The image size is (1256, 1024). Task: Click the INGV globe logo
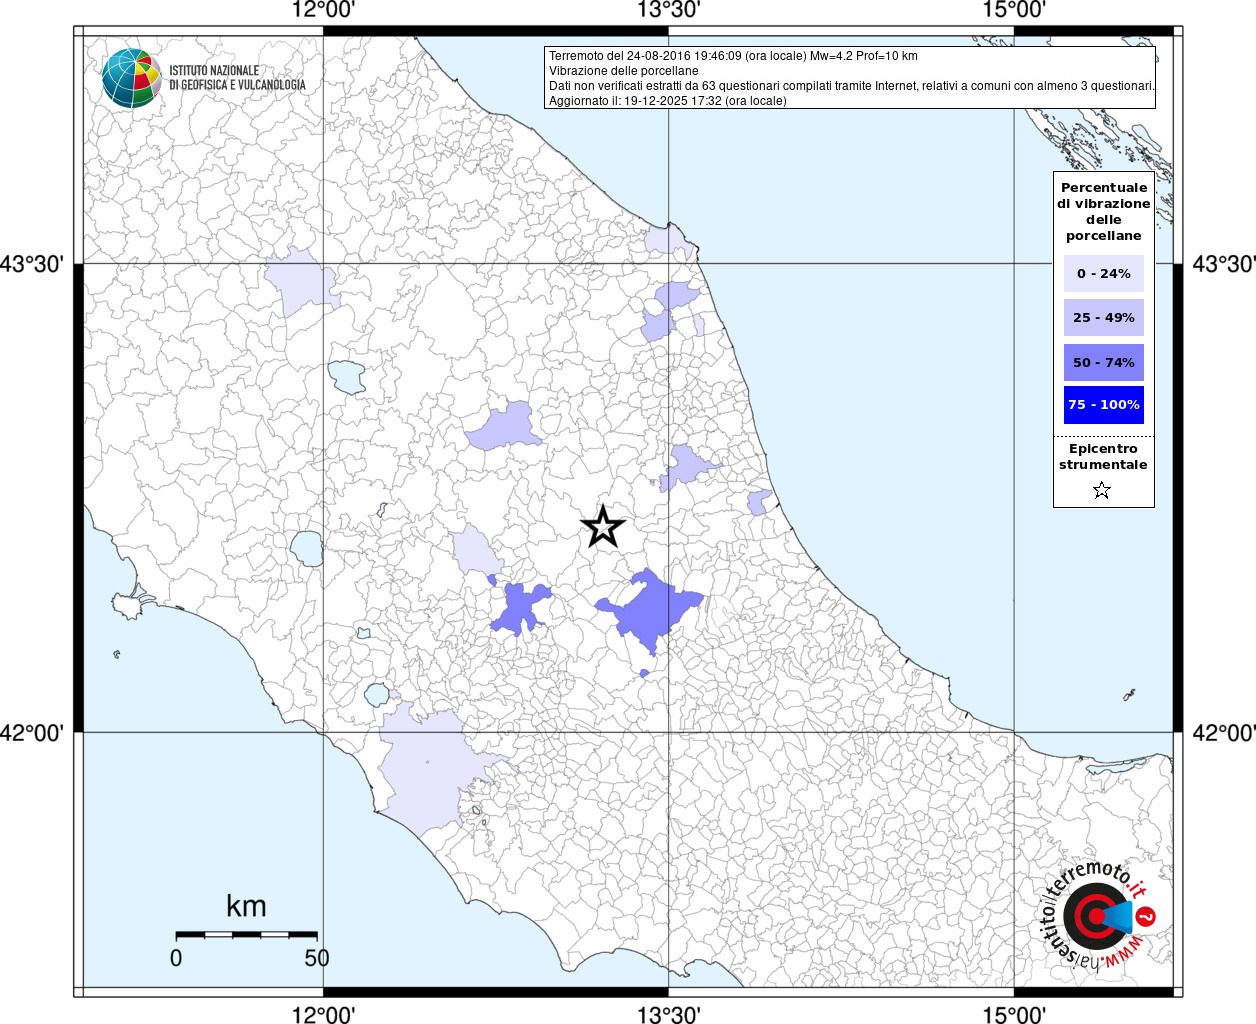point(131,78)
